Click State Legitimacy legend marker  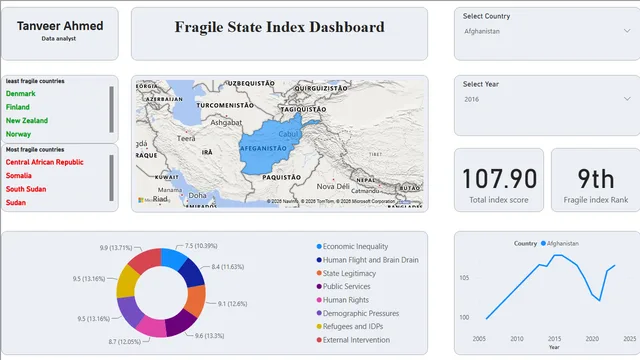point(319,273)
